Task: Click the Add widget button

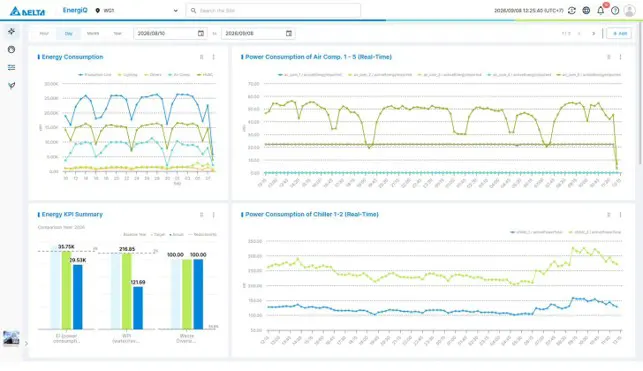Action: [619, 34]
